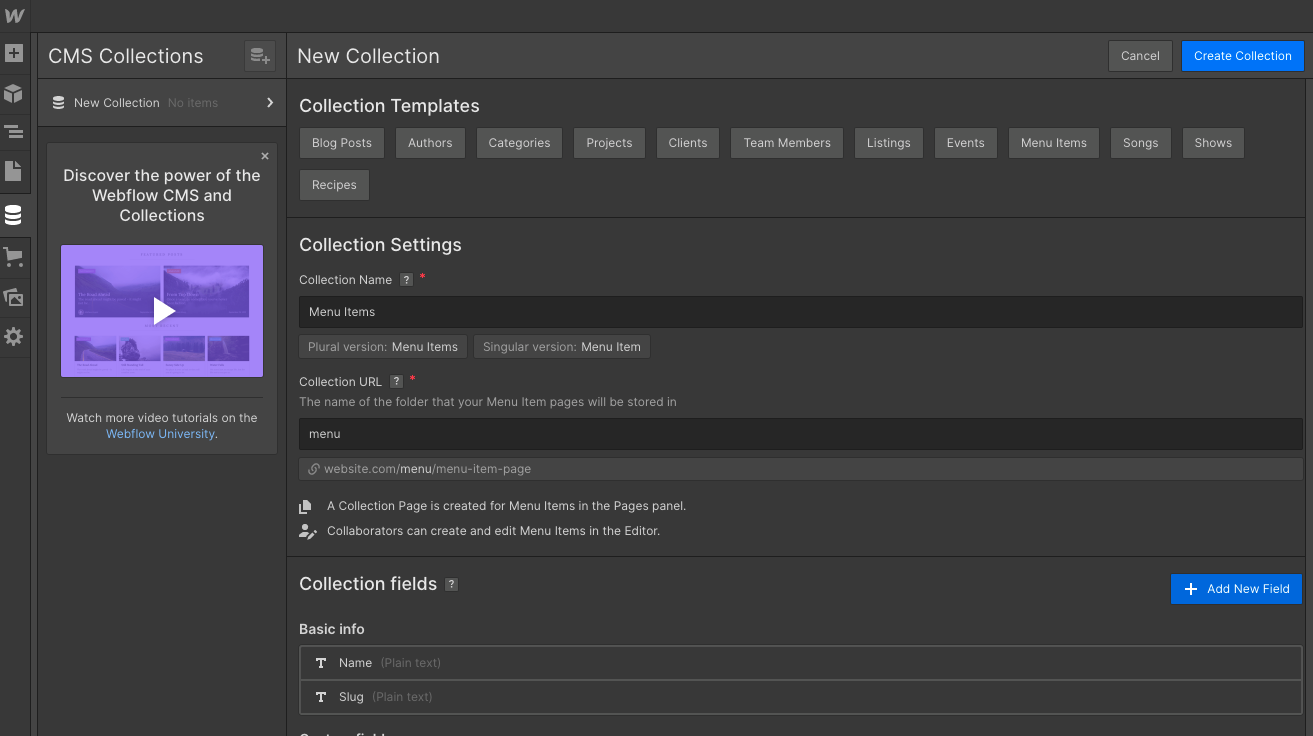Open the Webflow logo menu

coord(14,16)
